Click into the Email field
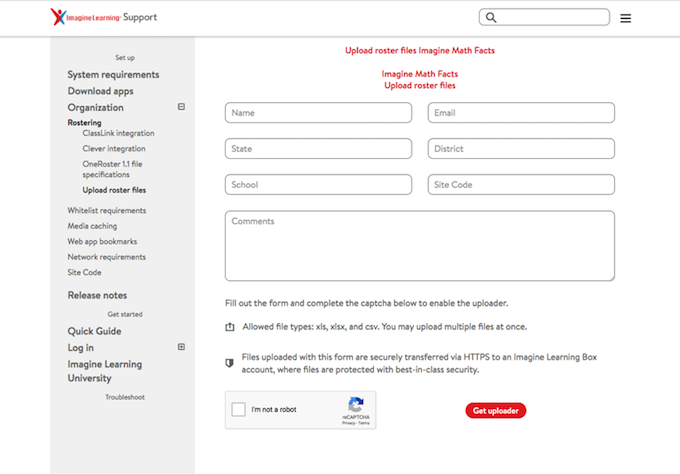 tap(521, 113)
